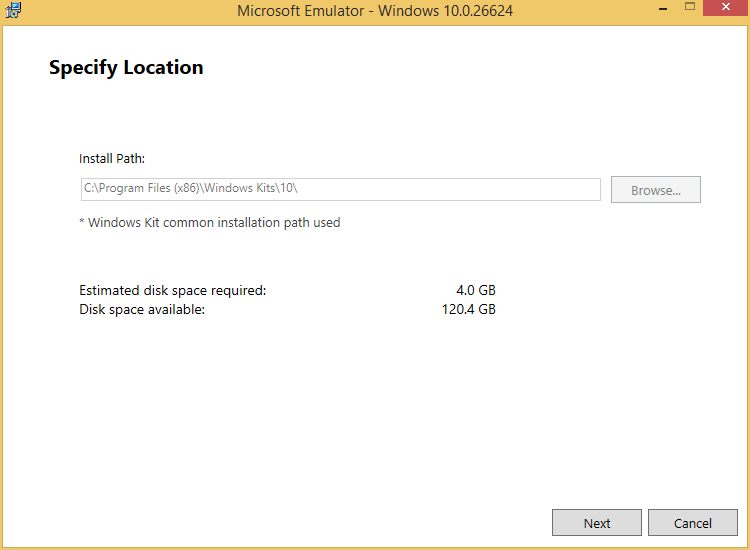Image resolution: width=750 pixels, height=550 pixels.
Task: Maximize the installer window
Action: (x=689, y=7)
